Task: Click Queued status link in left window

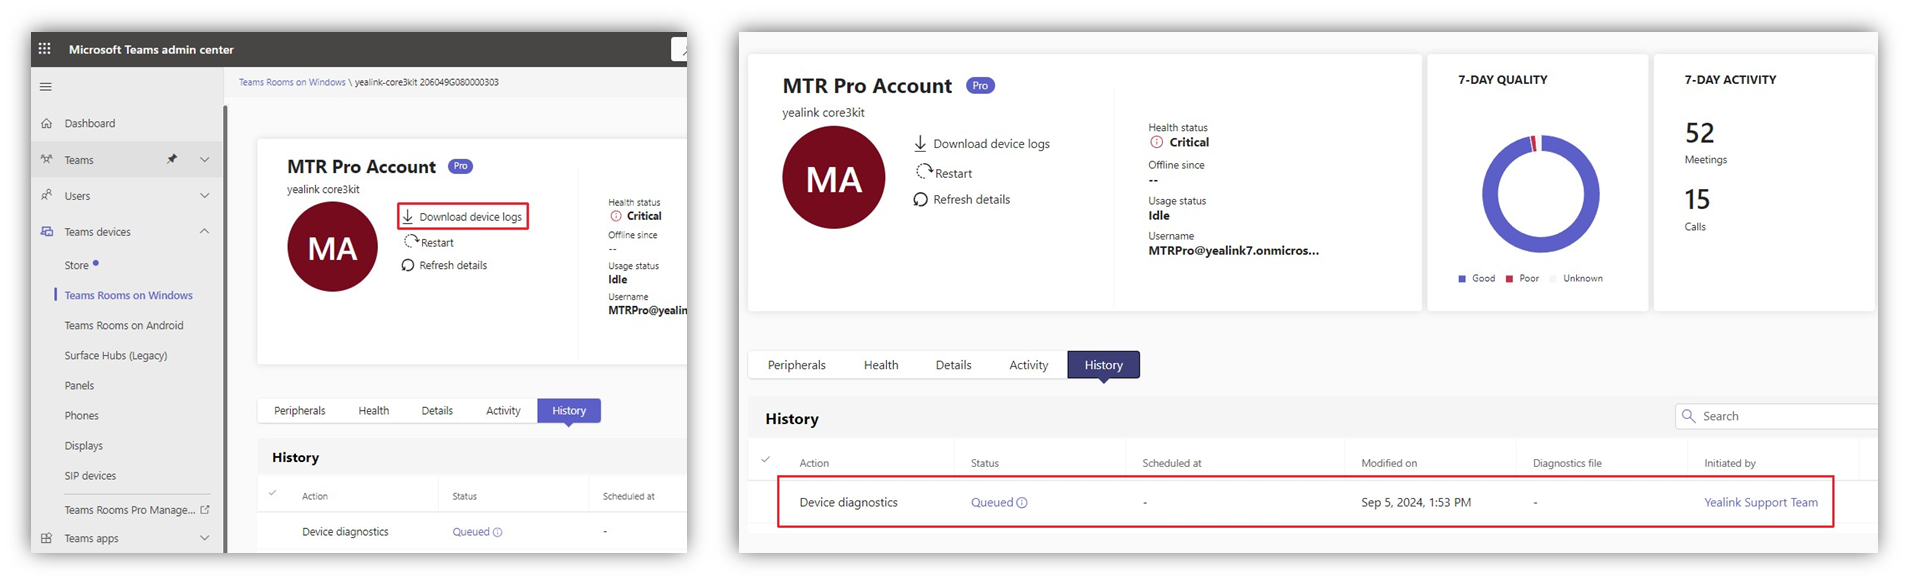Action: (x=471, y=532)
